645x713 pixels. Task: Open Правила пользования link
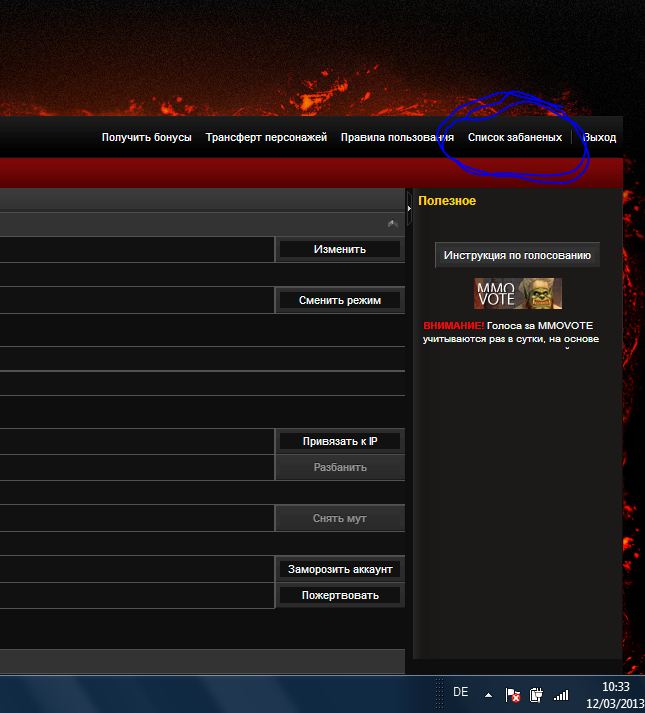[397, 137]
